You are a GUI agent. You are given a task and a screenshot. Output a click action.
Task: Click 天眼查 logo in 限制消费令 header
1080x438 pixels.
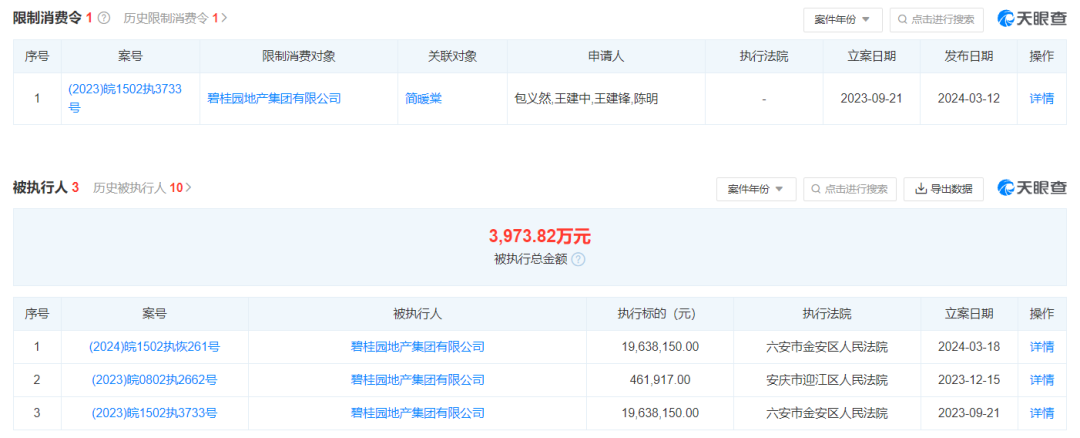point(1032,19)
